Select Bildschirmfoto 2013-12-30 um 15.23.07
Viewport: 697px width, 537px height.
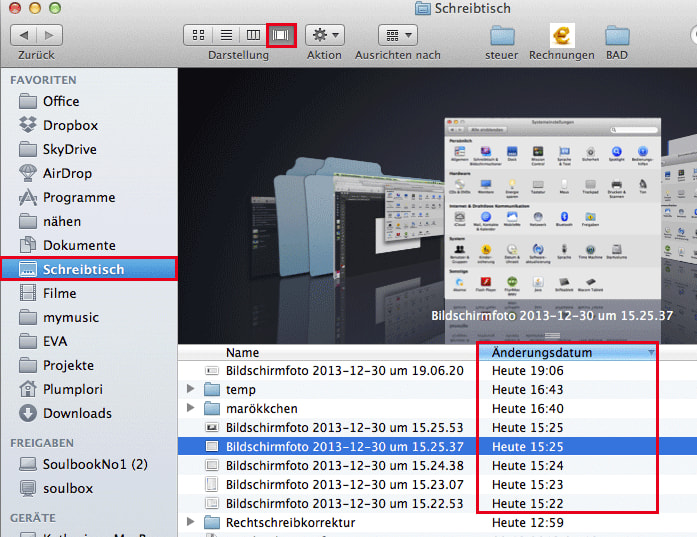coord(437,485)
